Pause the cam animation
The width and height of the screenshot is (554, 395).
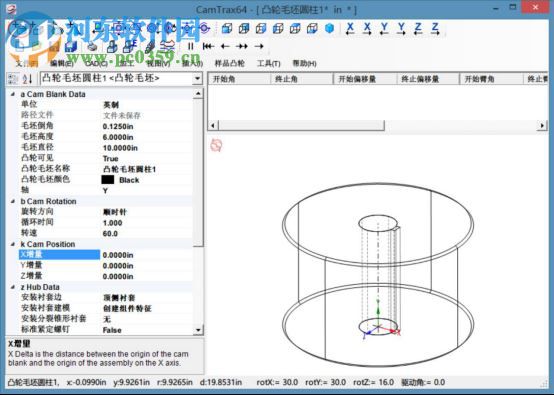click(x=190, y=46)
